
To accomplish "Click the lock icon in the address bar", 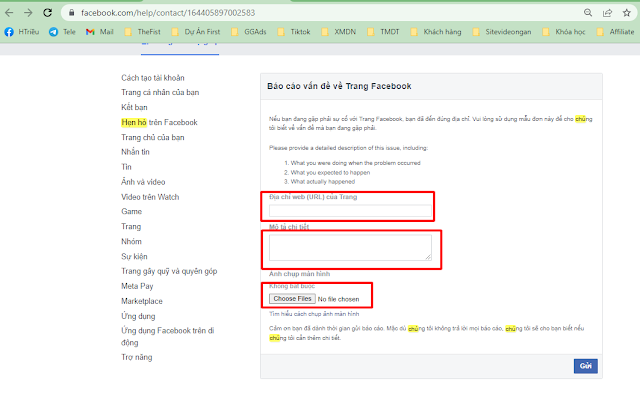I will click(x=71, y=13).
